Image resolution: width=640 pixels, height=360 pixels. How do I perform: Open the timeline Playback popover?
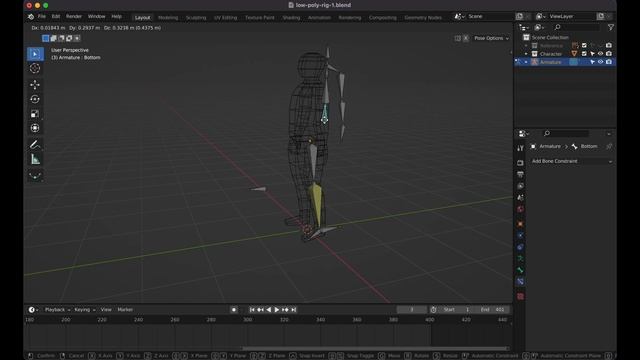(57, 310)
